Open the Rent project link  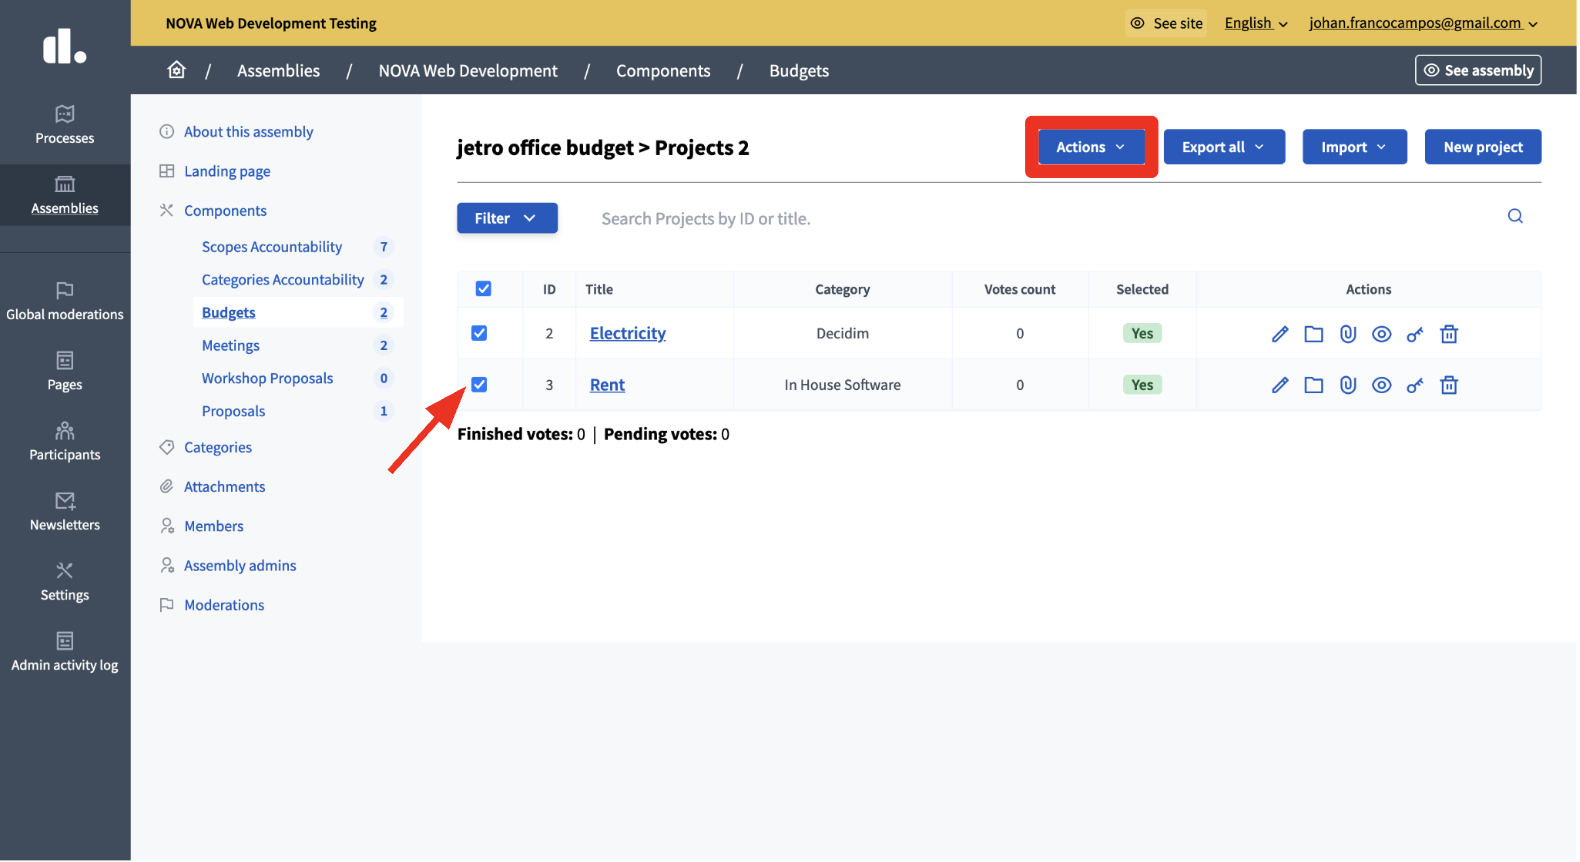[x=607, y=385]
